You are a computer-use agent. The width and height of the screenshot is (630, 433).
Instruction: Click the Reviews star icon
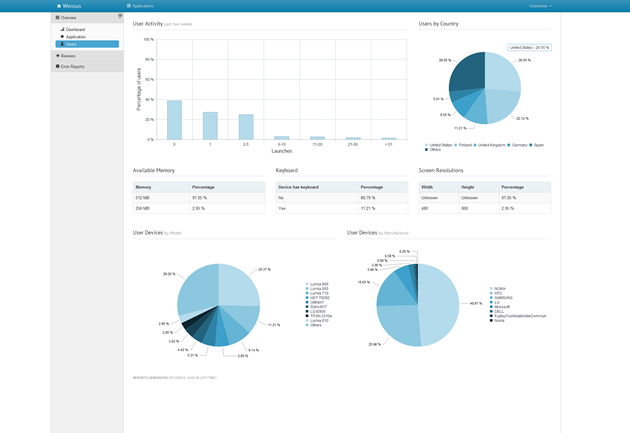click(58, 56)
